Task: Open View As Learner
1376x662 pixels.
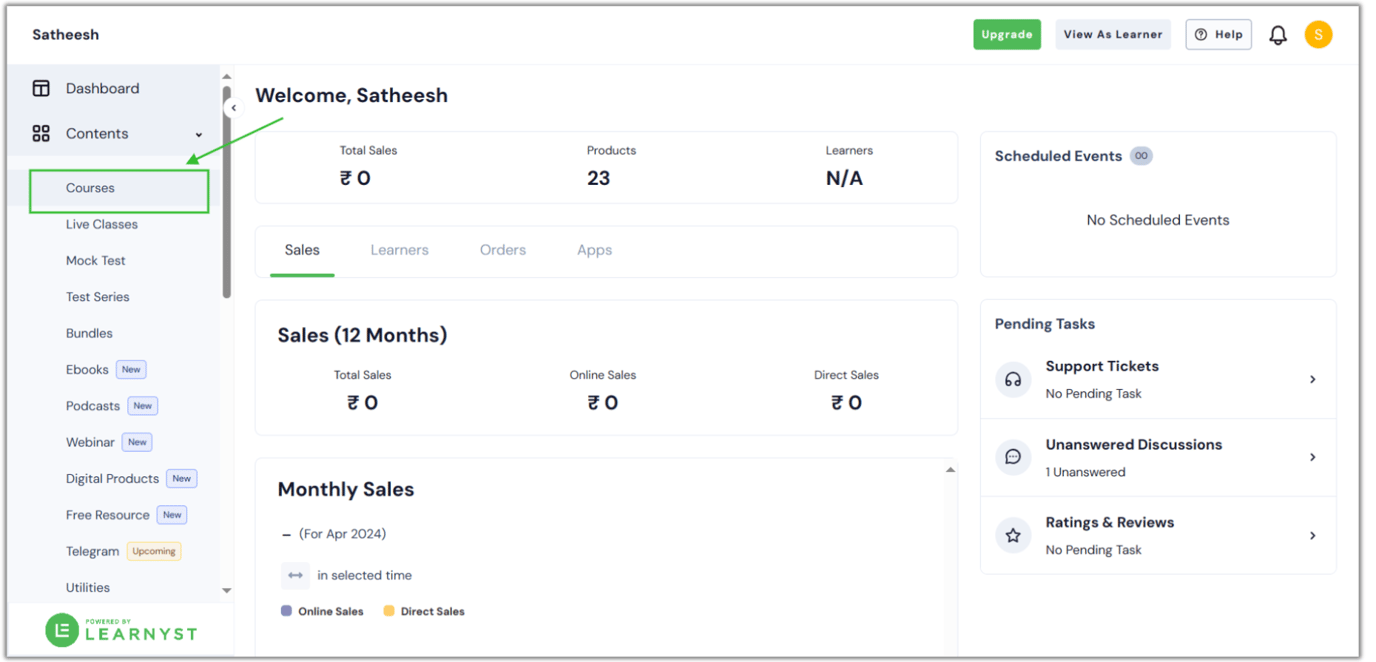Action: (x=1113, y=33)
